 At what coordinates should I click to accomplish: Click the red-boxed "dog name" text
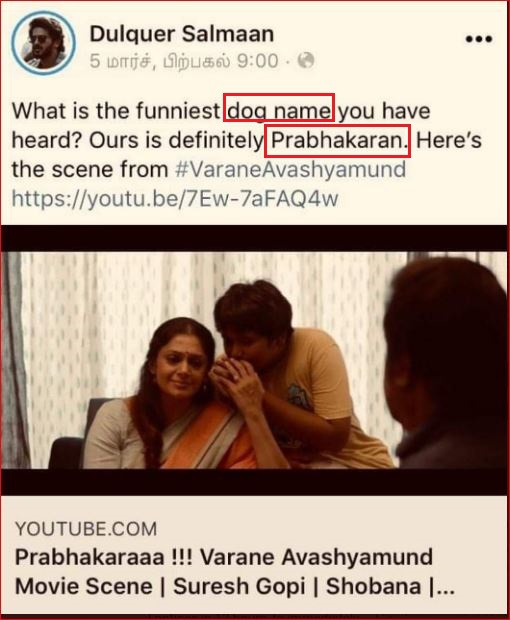coord(279,111)
